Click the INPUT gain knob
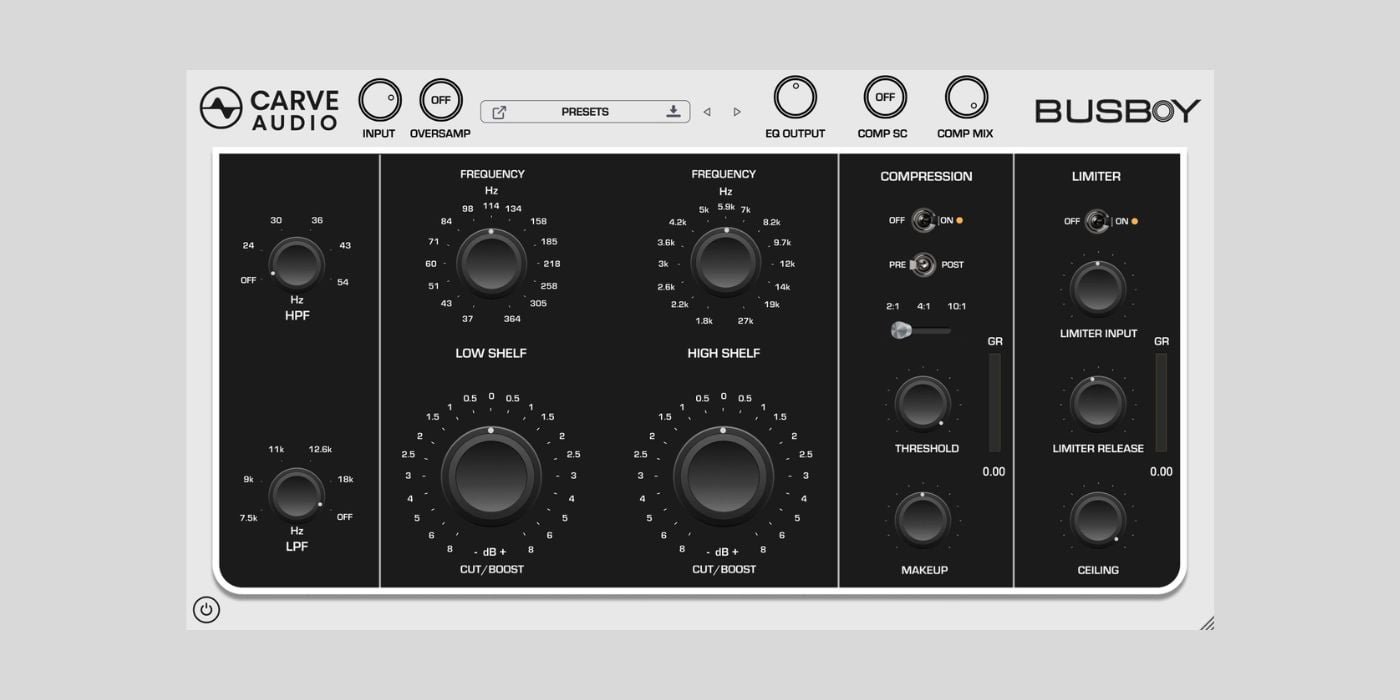 379,100
